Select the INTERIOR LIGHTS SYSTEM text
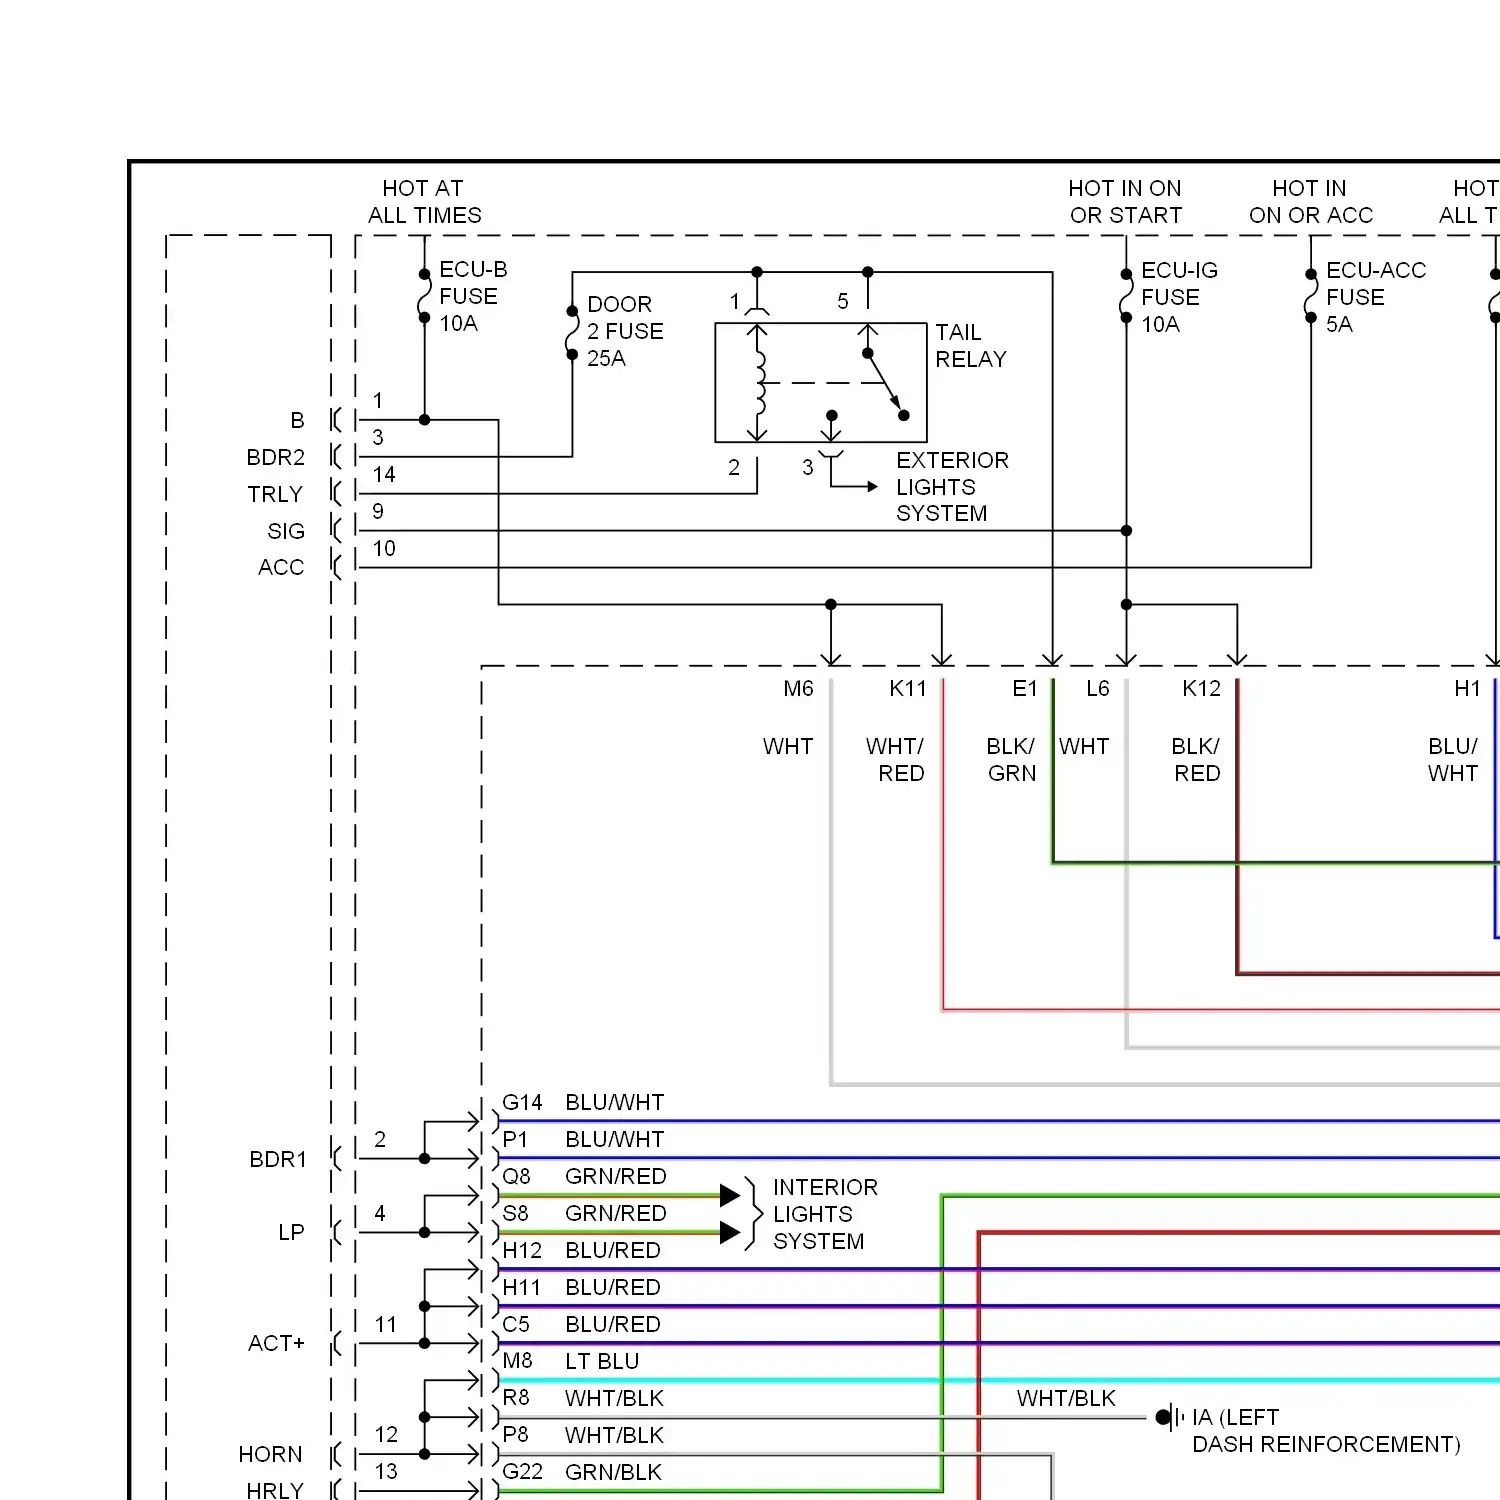This screenshot has height=1500, width=1500. [x=825, y=1214]
